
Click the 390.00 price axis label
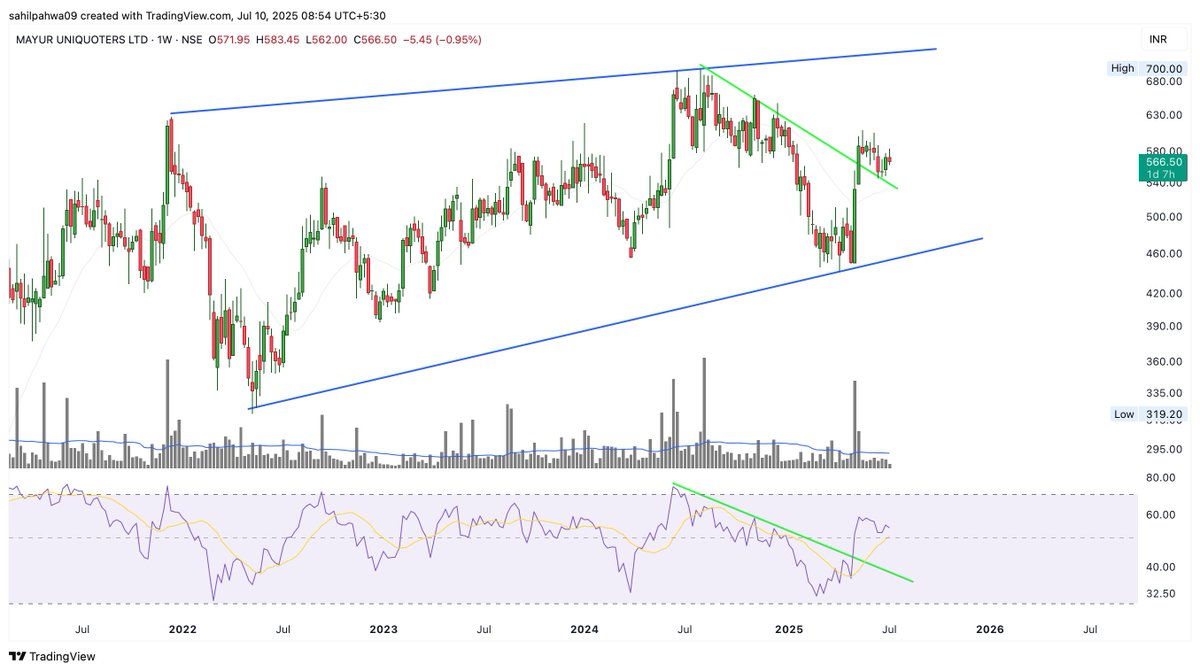click(x=1164, y=327)
